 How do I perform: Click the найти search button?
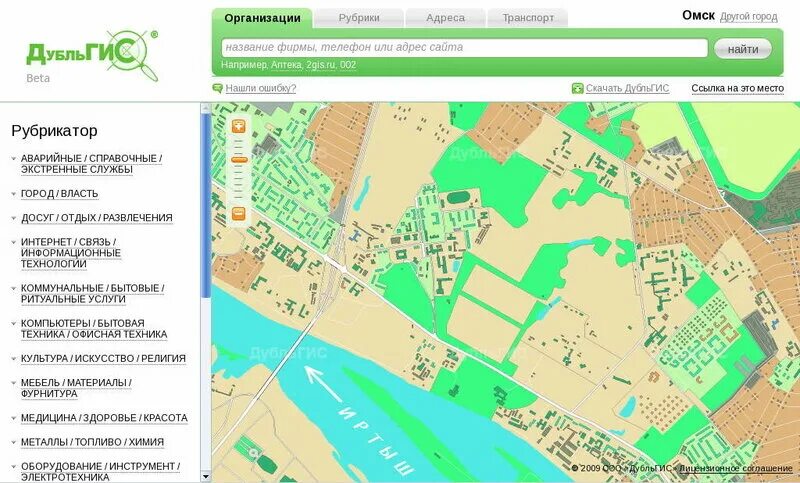click(743, 49)
